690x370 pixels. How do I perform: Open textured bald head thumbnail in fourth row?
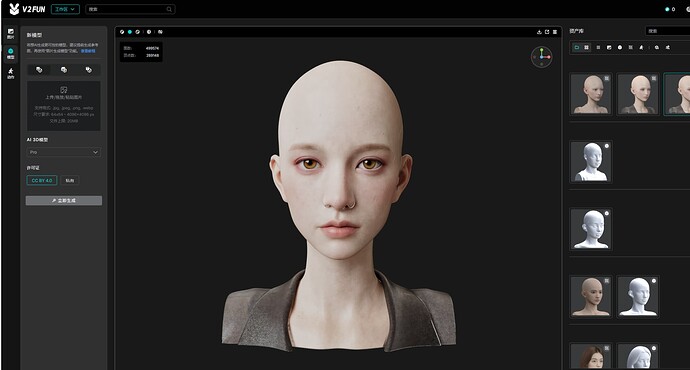click(x=591, y=297)
